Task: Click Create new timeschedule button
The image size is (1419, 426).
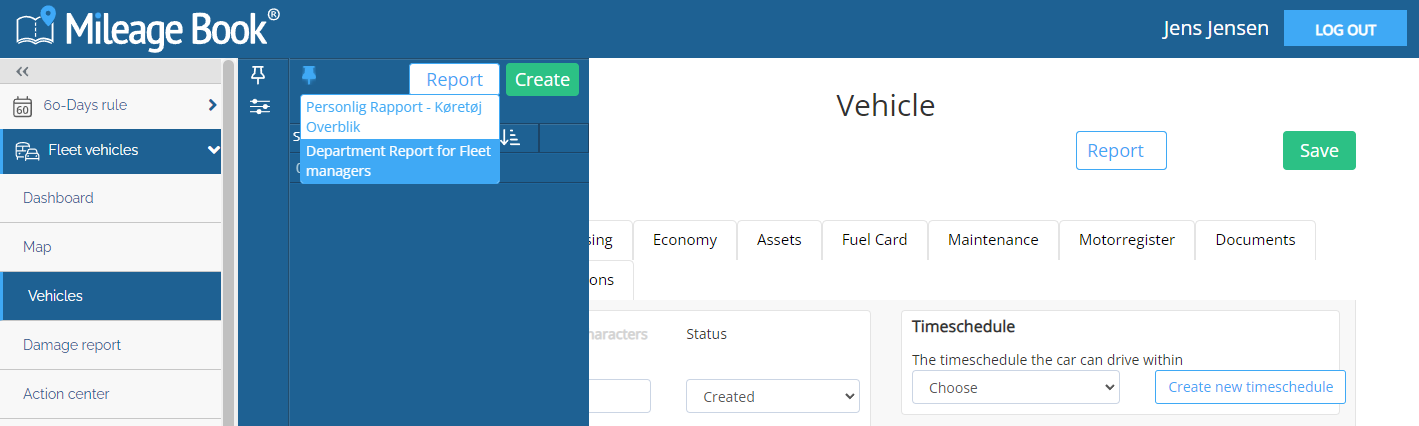Action: (1250, 387)
